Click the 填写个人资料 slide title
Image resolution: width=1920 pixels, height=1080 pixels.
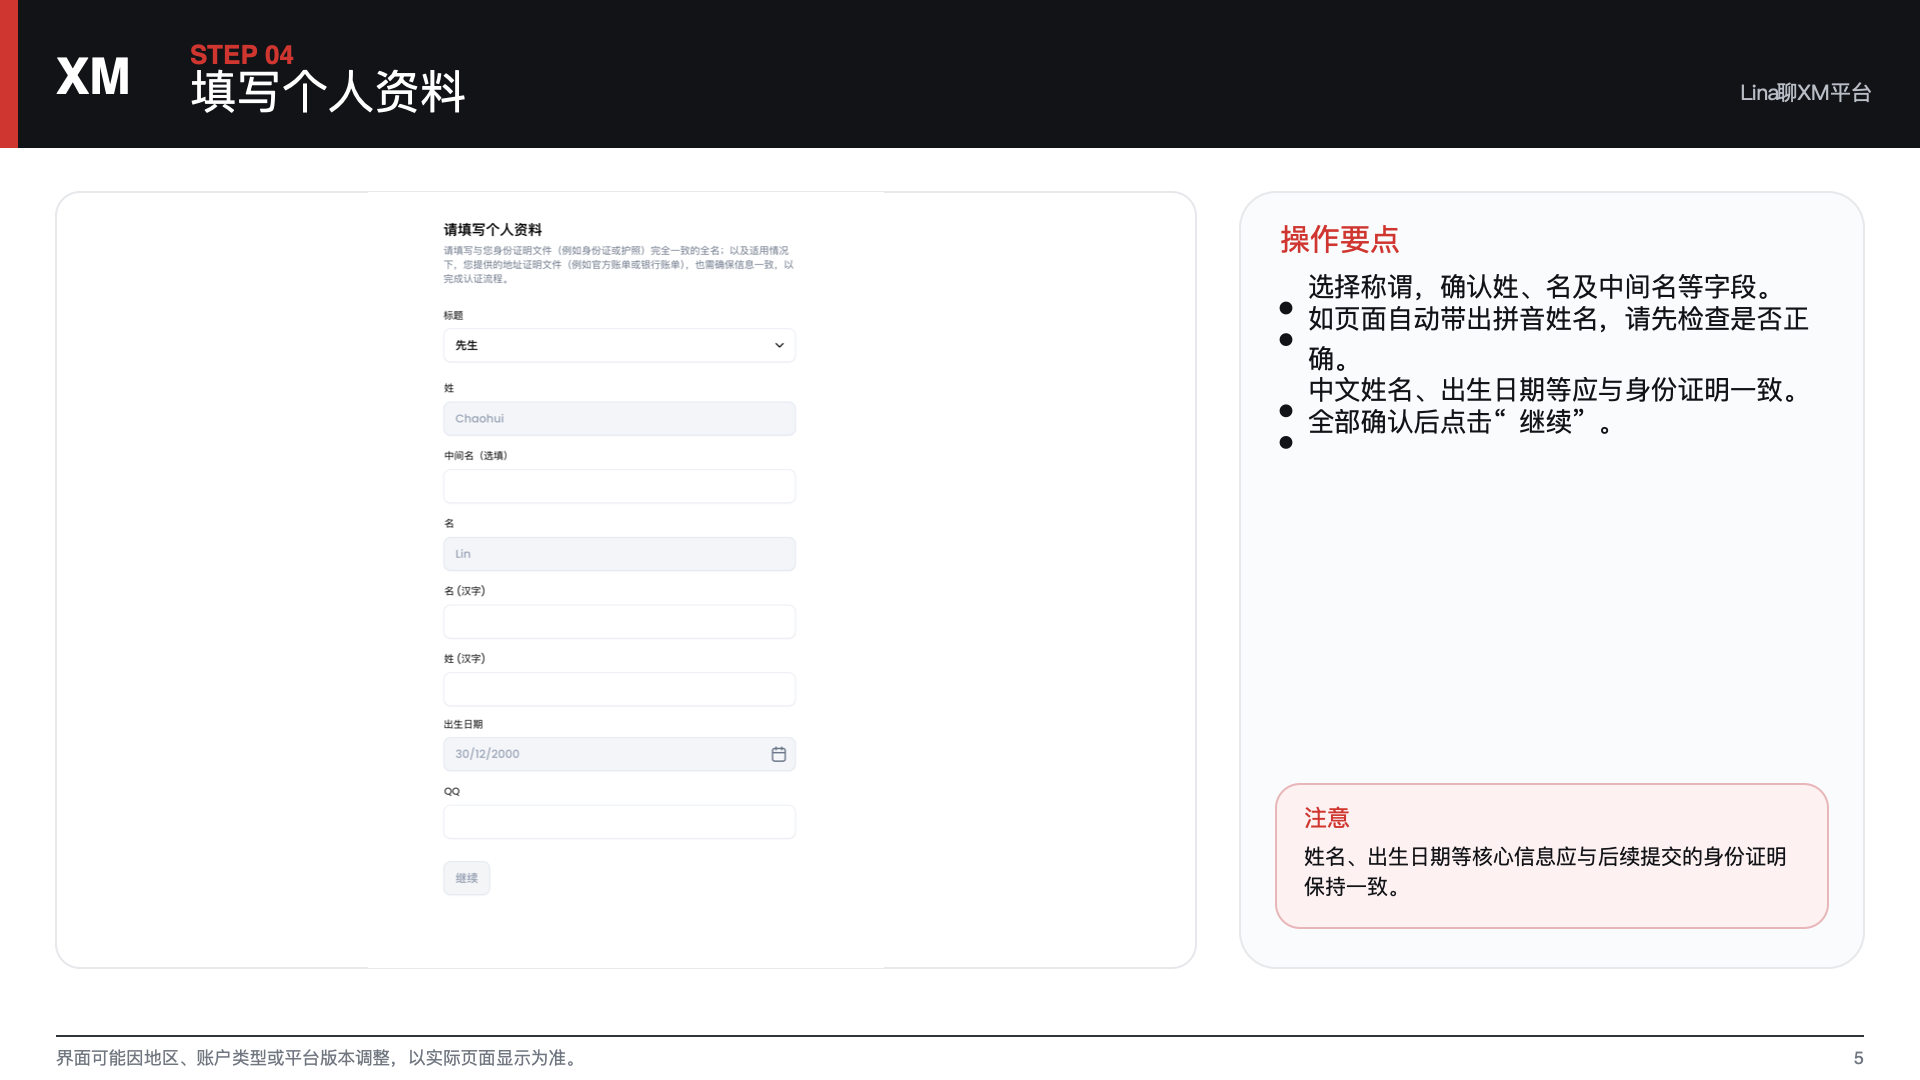[x=328, y=91]
